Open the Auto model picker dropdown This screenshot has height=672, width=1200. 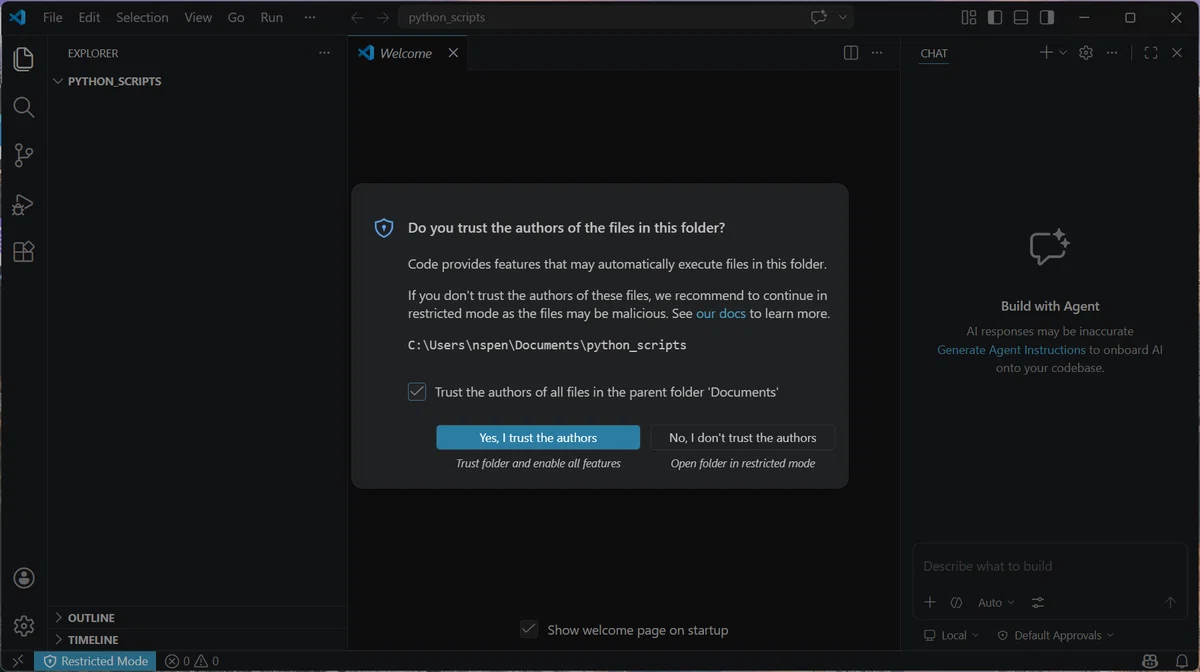[x=996, y=602]
